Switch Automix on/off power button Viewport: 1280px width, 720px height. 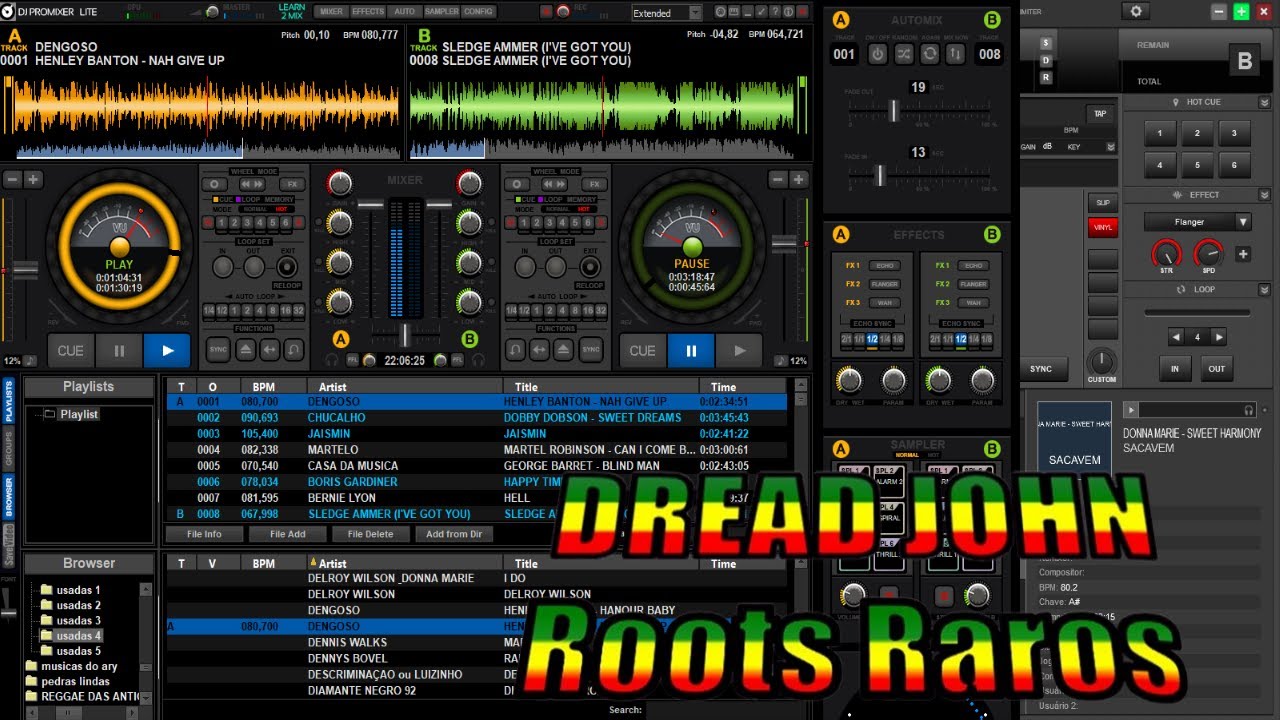coord(877,54)
